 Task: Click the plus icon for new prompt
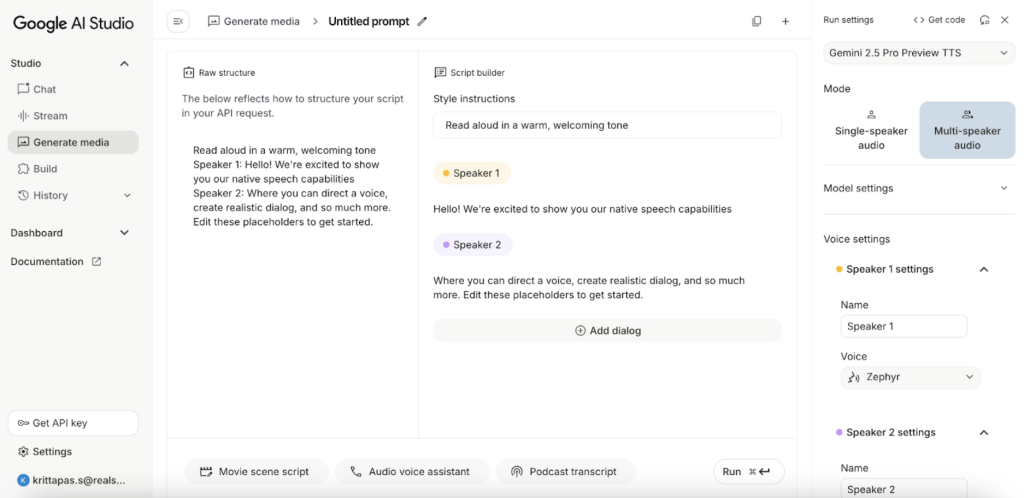click(785, 21)
